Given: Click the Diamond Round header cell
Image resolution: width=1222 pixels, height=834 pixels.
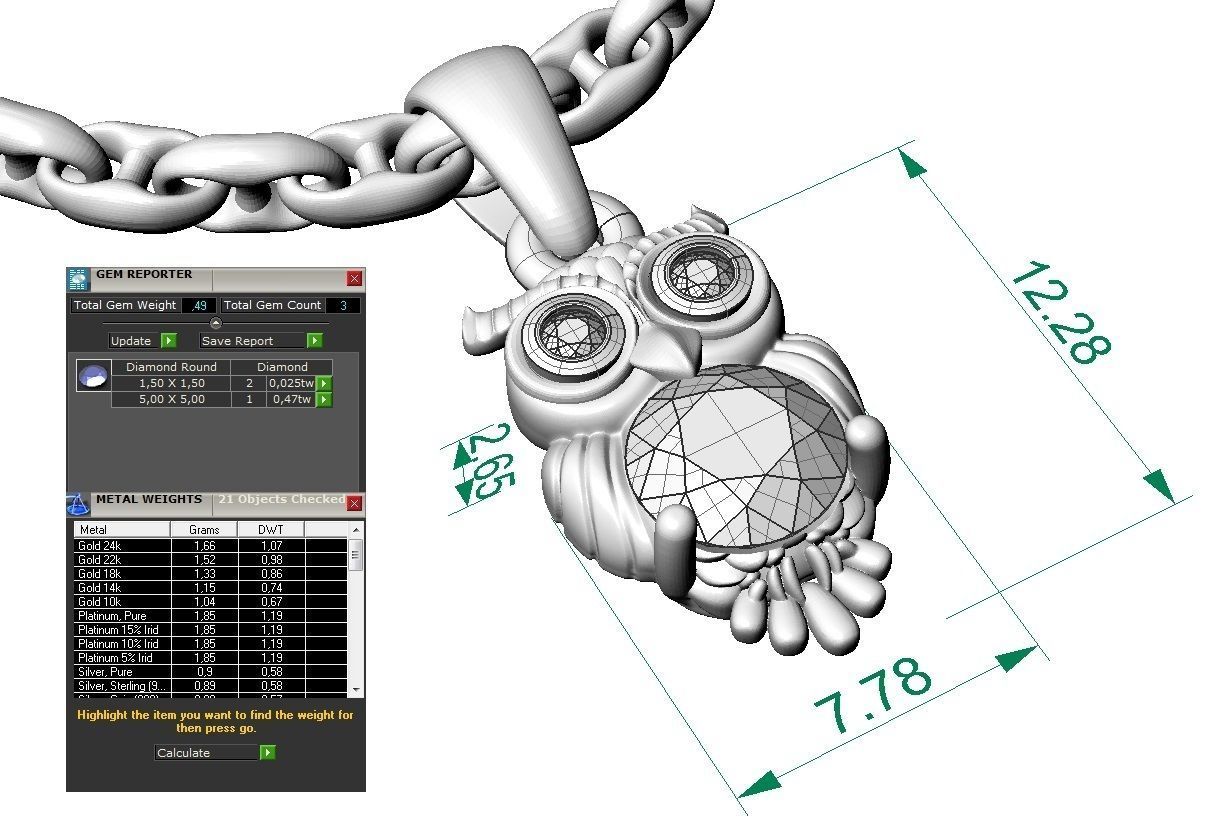Looking at the screenshot, I should pos(171,367).
